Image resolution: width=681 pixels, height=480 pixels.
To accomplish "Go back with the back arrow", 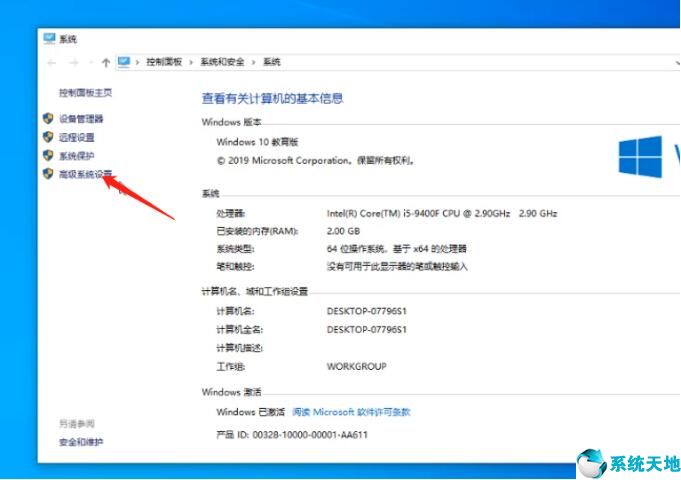I will [x=52, y=63].
